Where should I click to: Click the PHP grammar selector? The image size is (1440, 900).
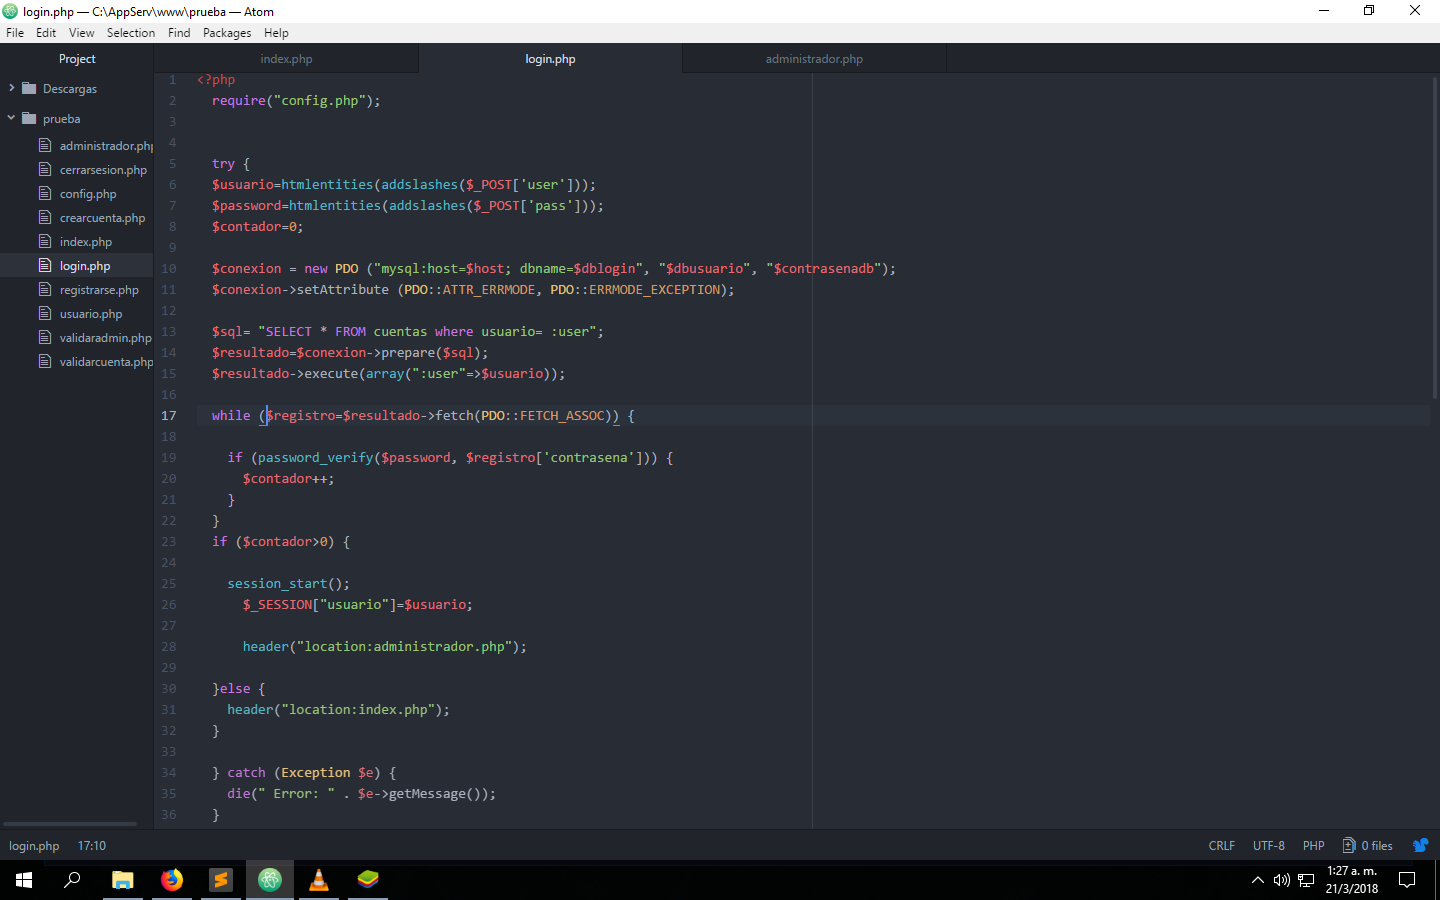[x=1314, y=846]
